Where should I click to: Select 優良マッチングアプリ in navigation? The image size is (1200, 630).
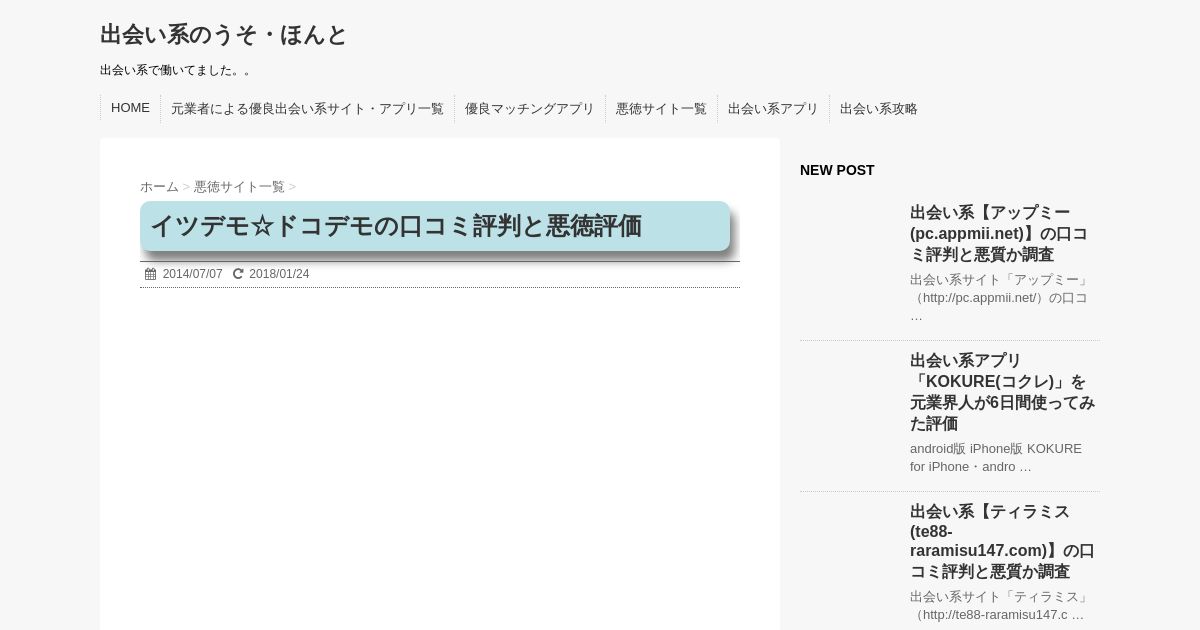(529, 108)
